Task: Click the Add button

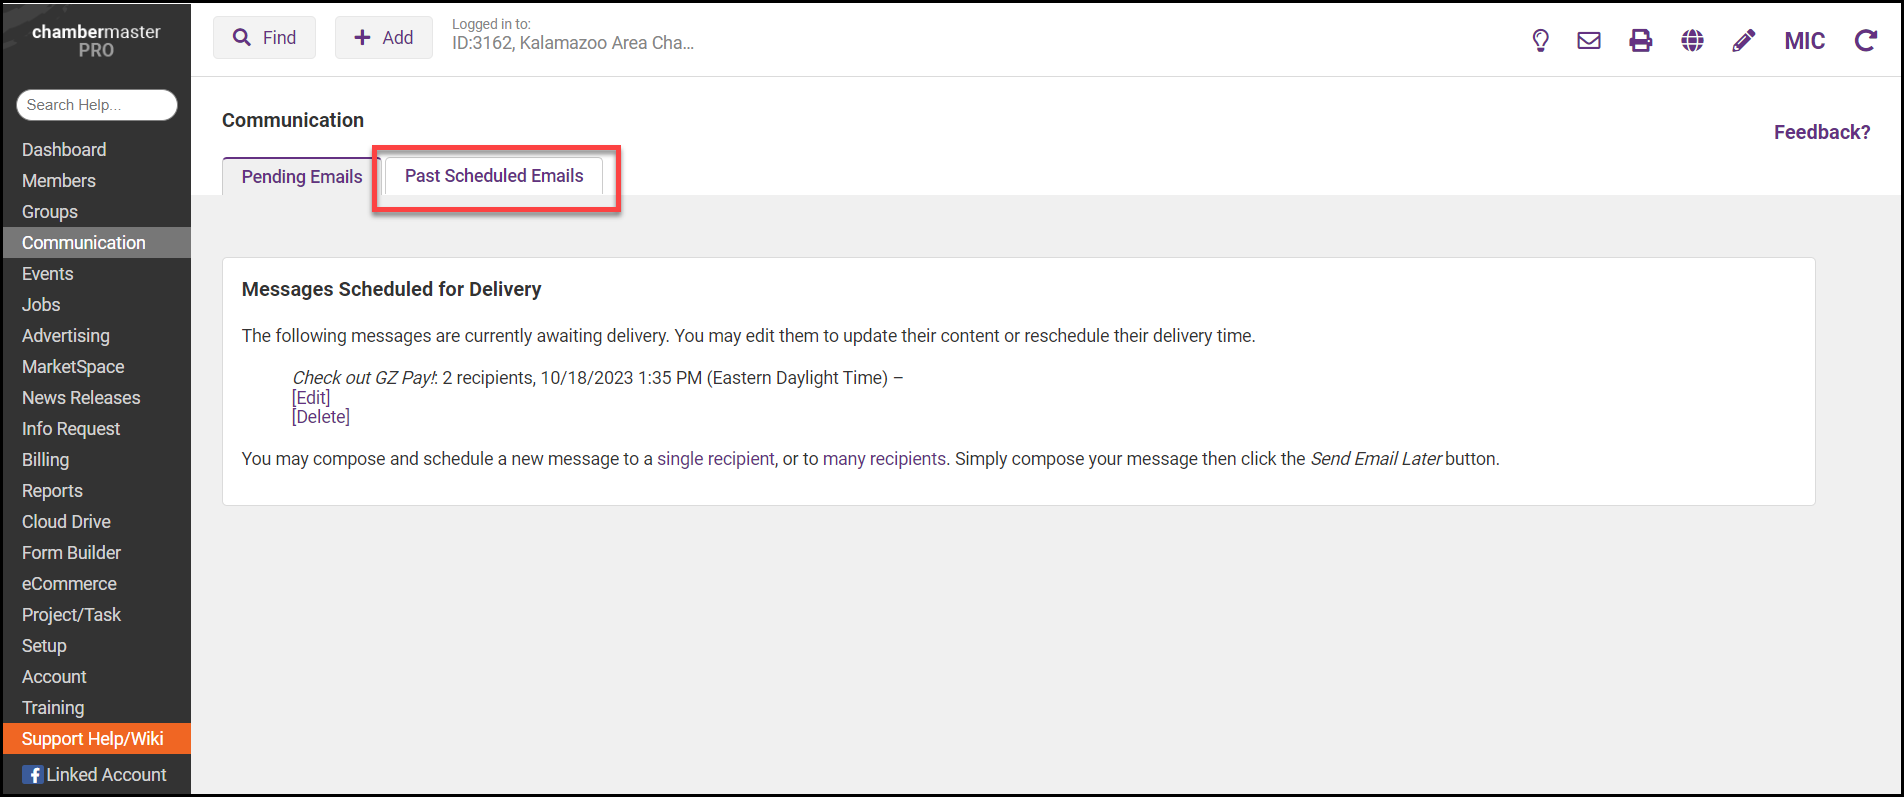Action: tap(384, 38)
